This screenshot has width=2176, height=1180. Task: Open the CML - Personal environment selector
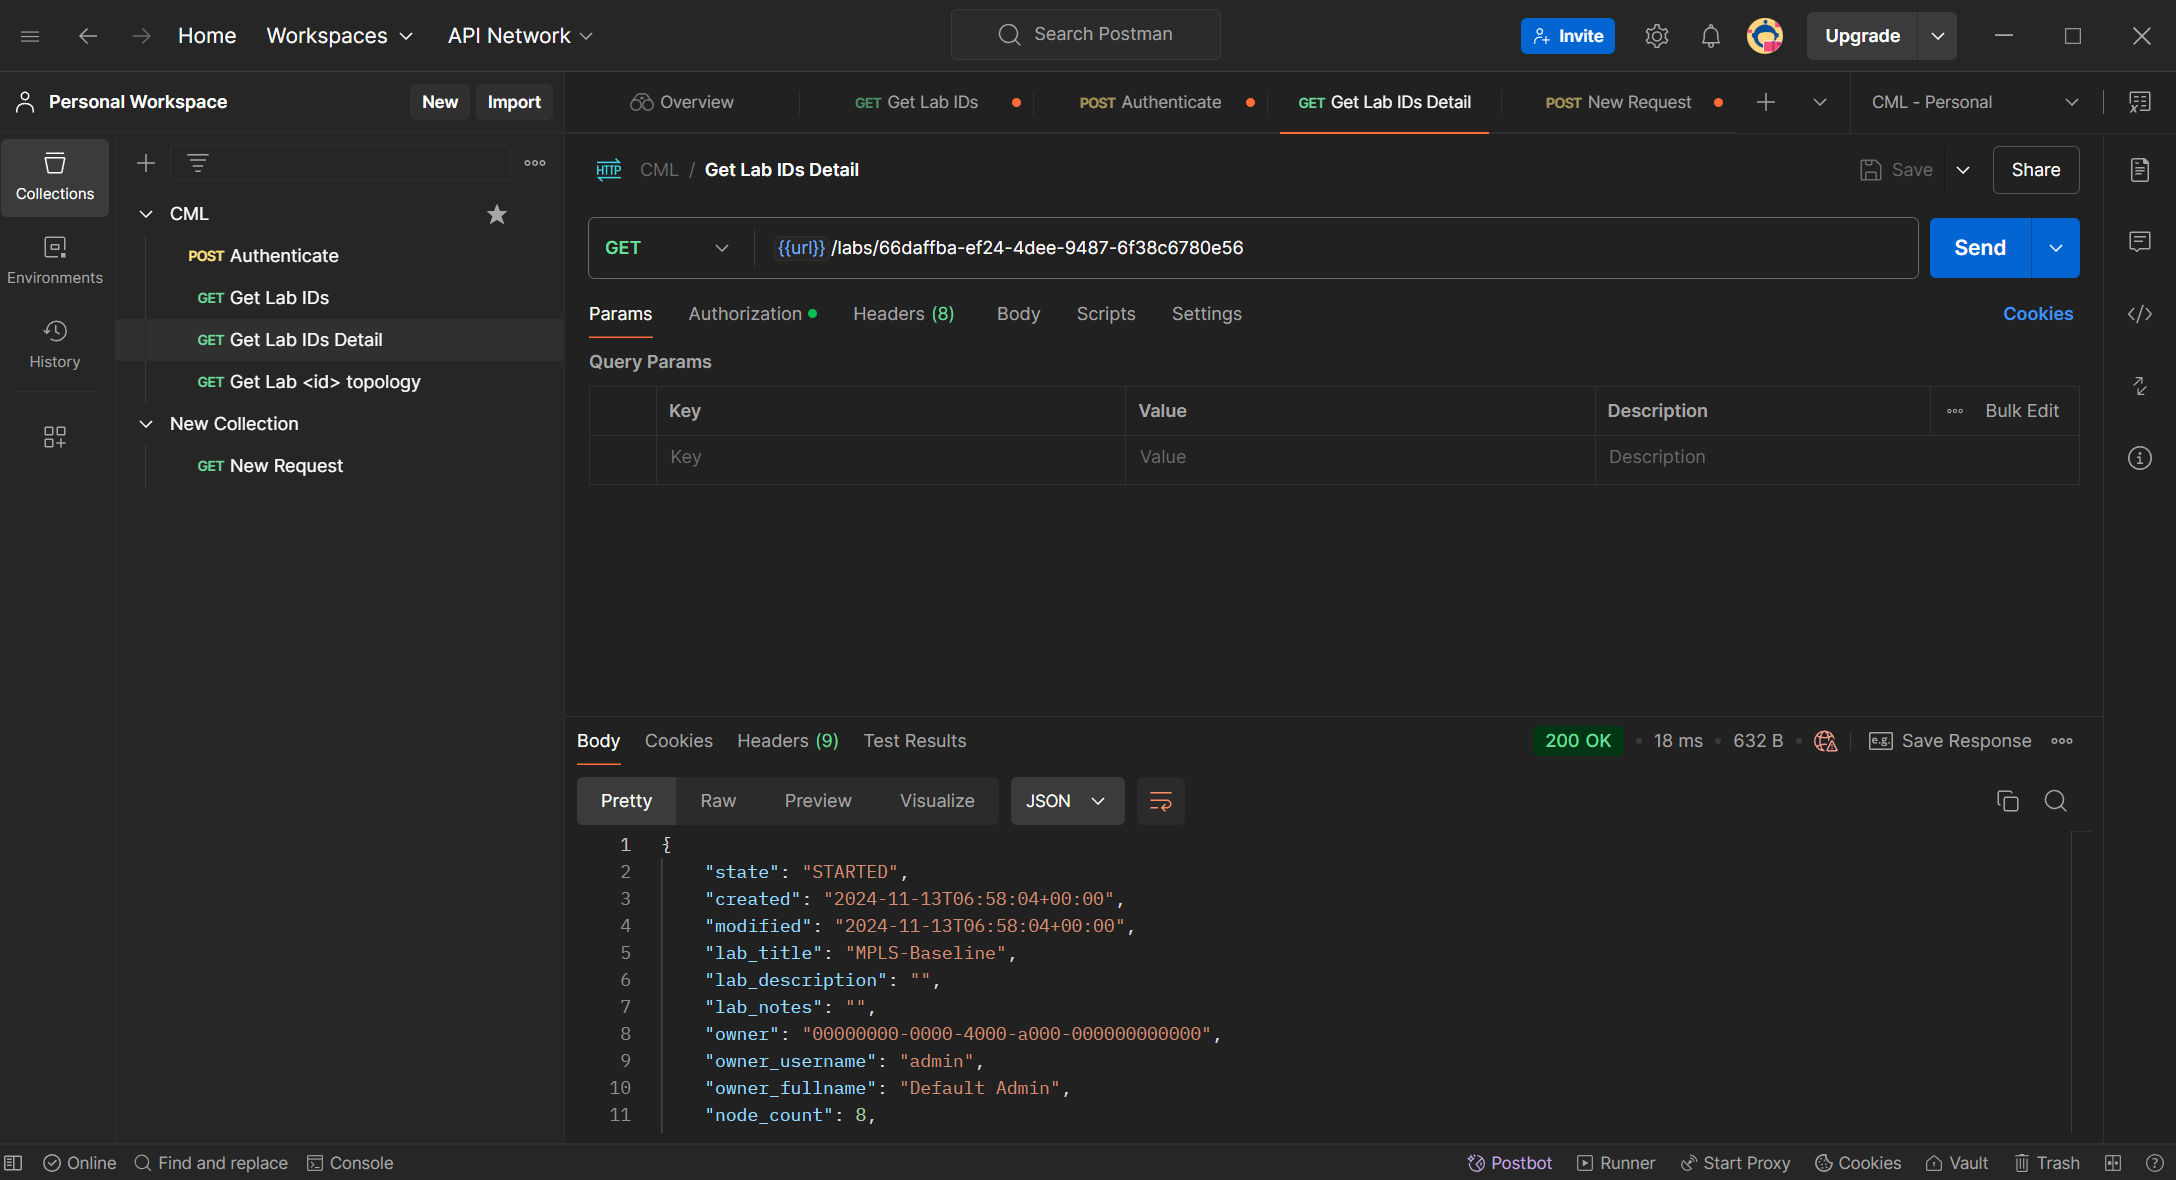pos(1975,102)
